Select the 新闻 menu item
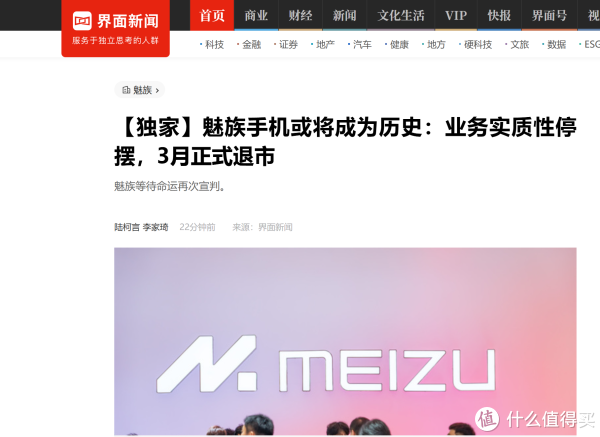This screenshot has height=437, width=600. [x=344, y=15]
